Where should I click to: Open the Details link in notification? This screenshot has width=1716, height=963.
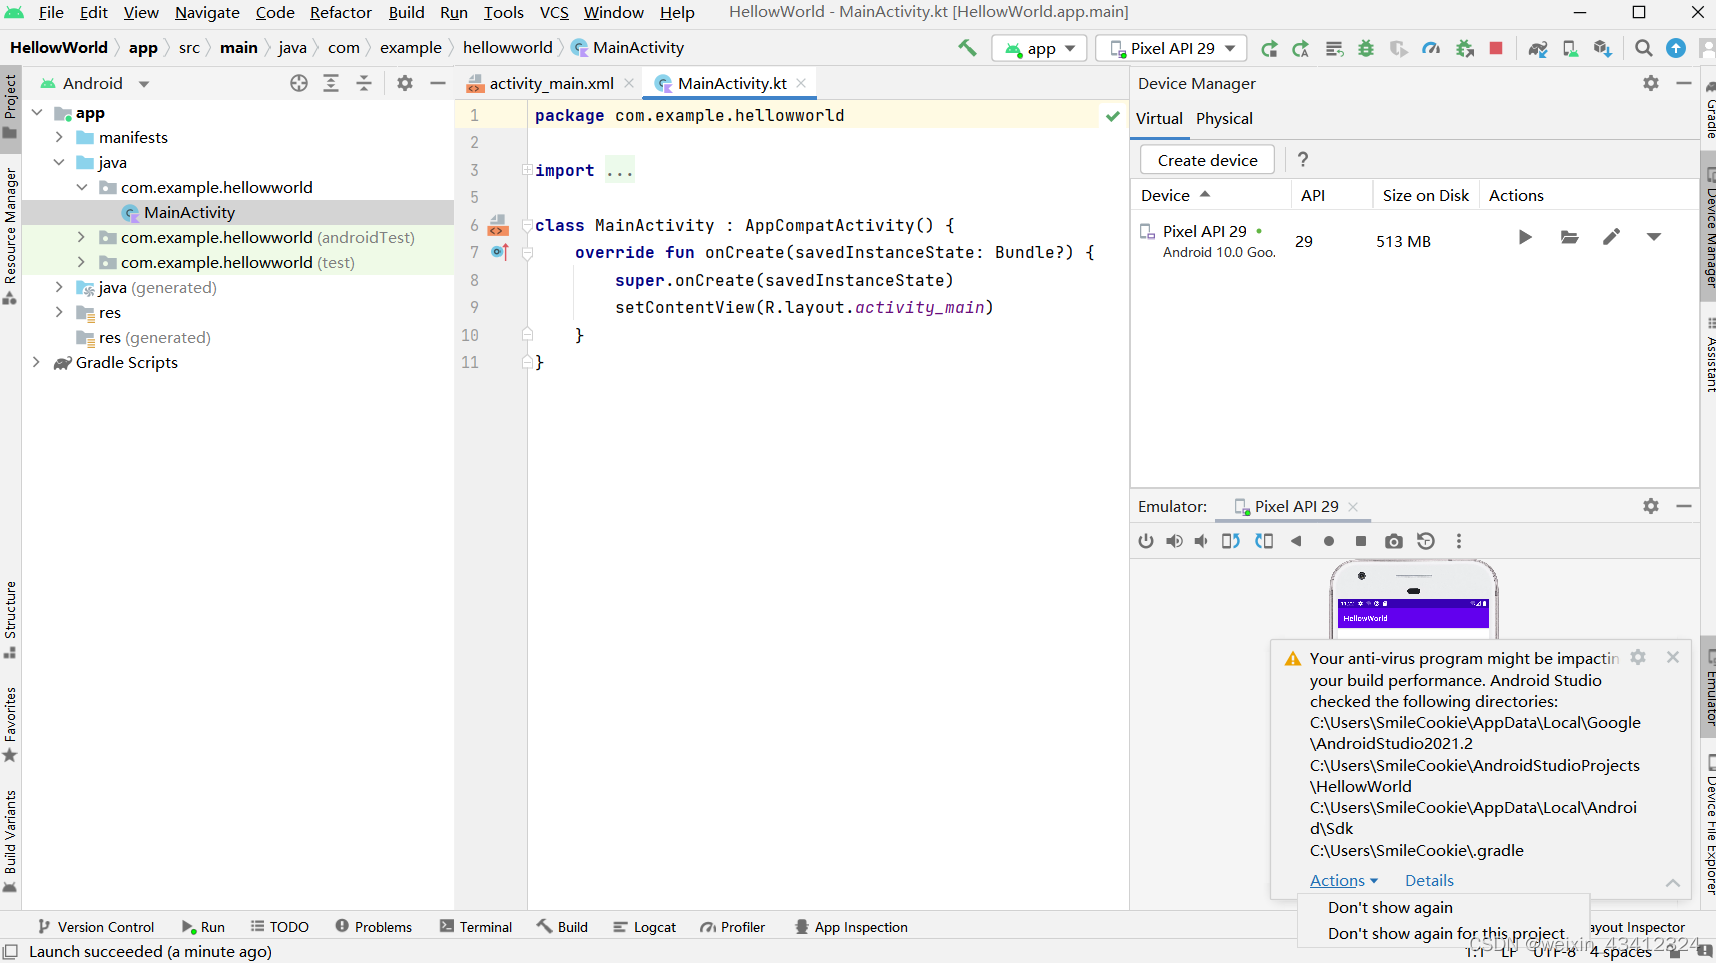1429,880
